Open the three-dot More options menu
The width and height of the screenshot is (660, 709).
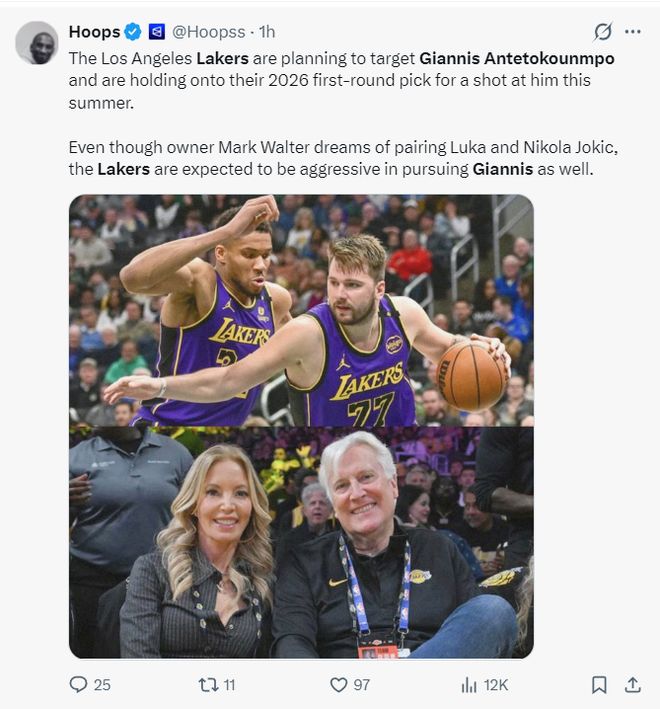coord(632,32)
